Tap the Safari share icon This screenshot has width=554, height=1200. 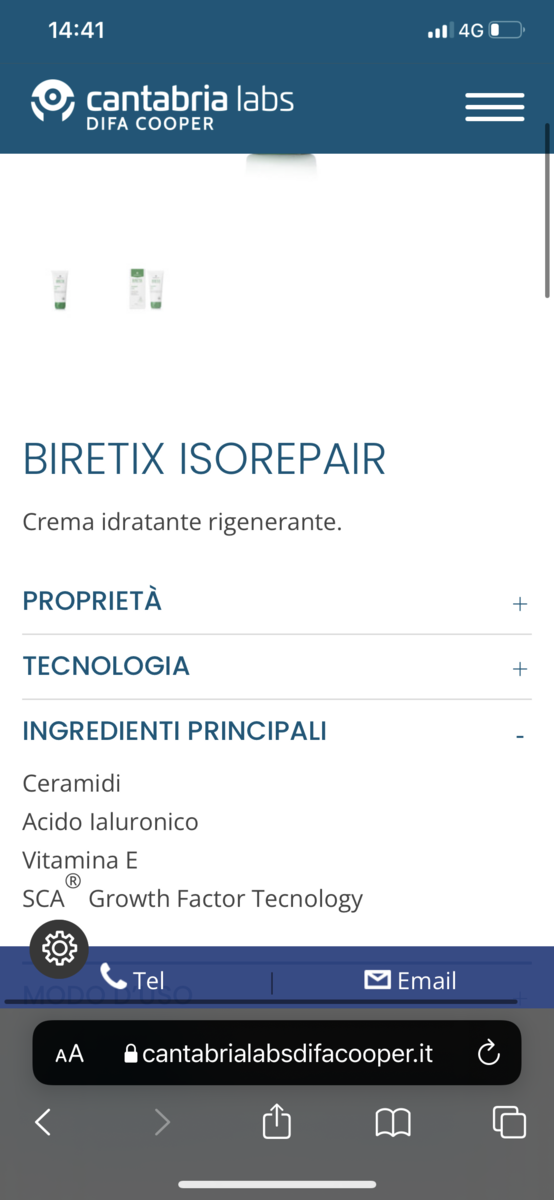[x=277, y=1122]
